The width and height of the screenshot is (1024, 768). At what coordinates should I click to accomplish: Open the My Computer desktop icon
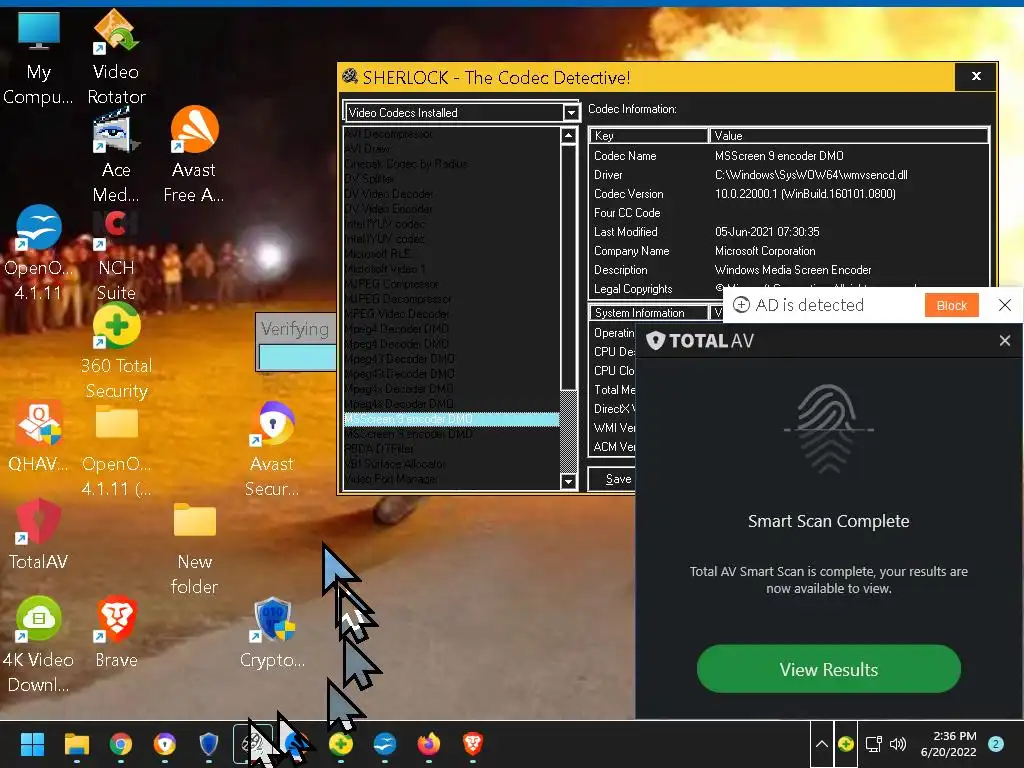click(38, 57)
